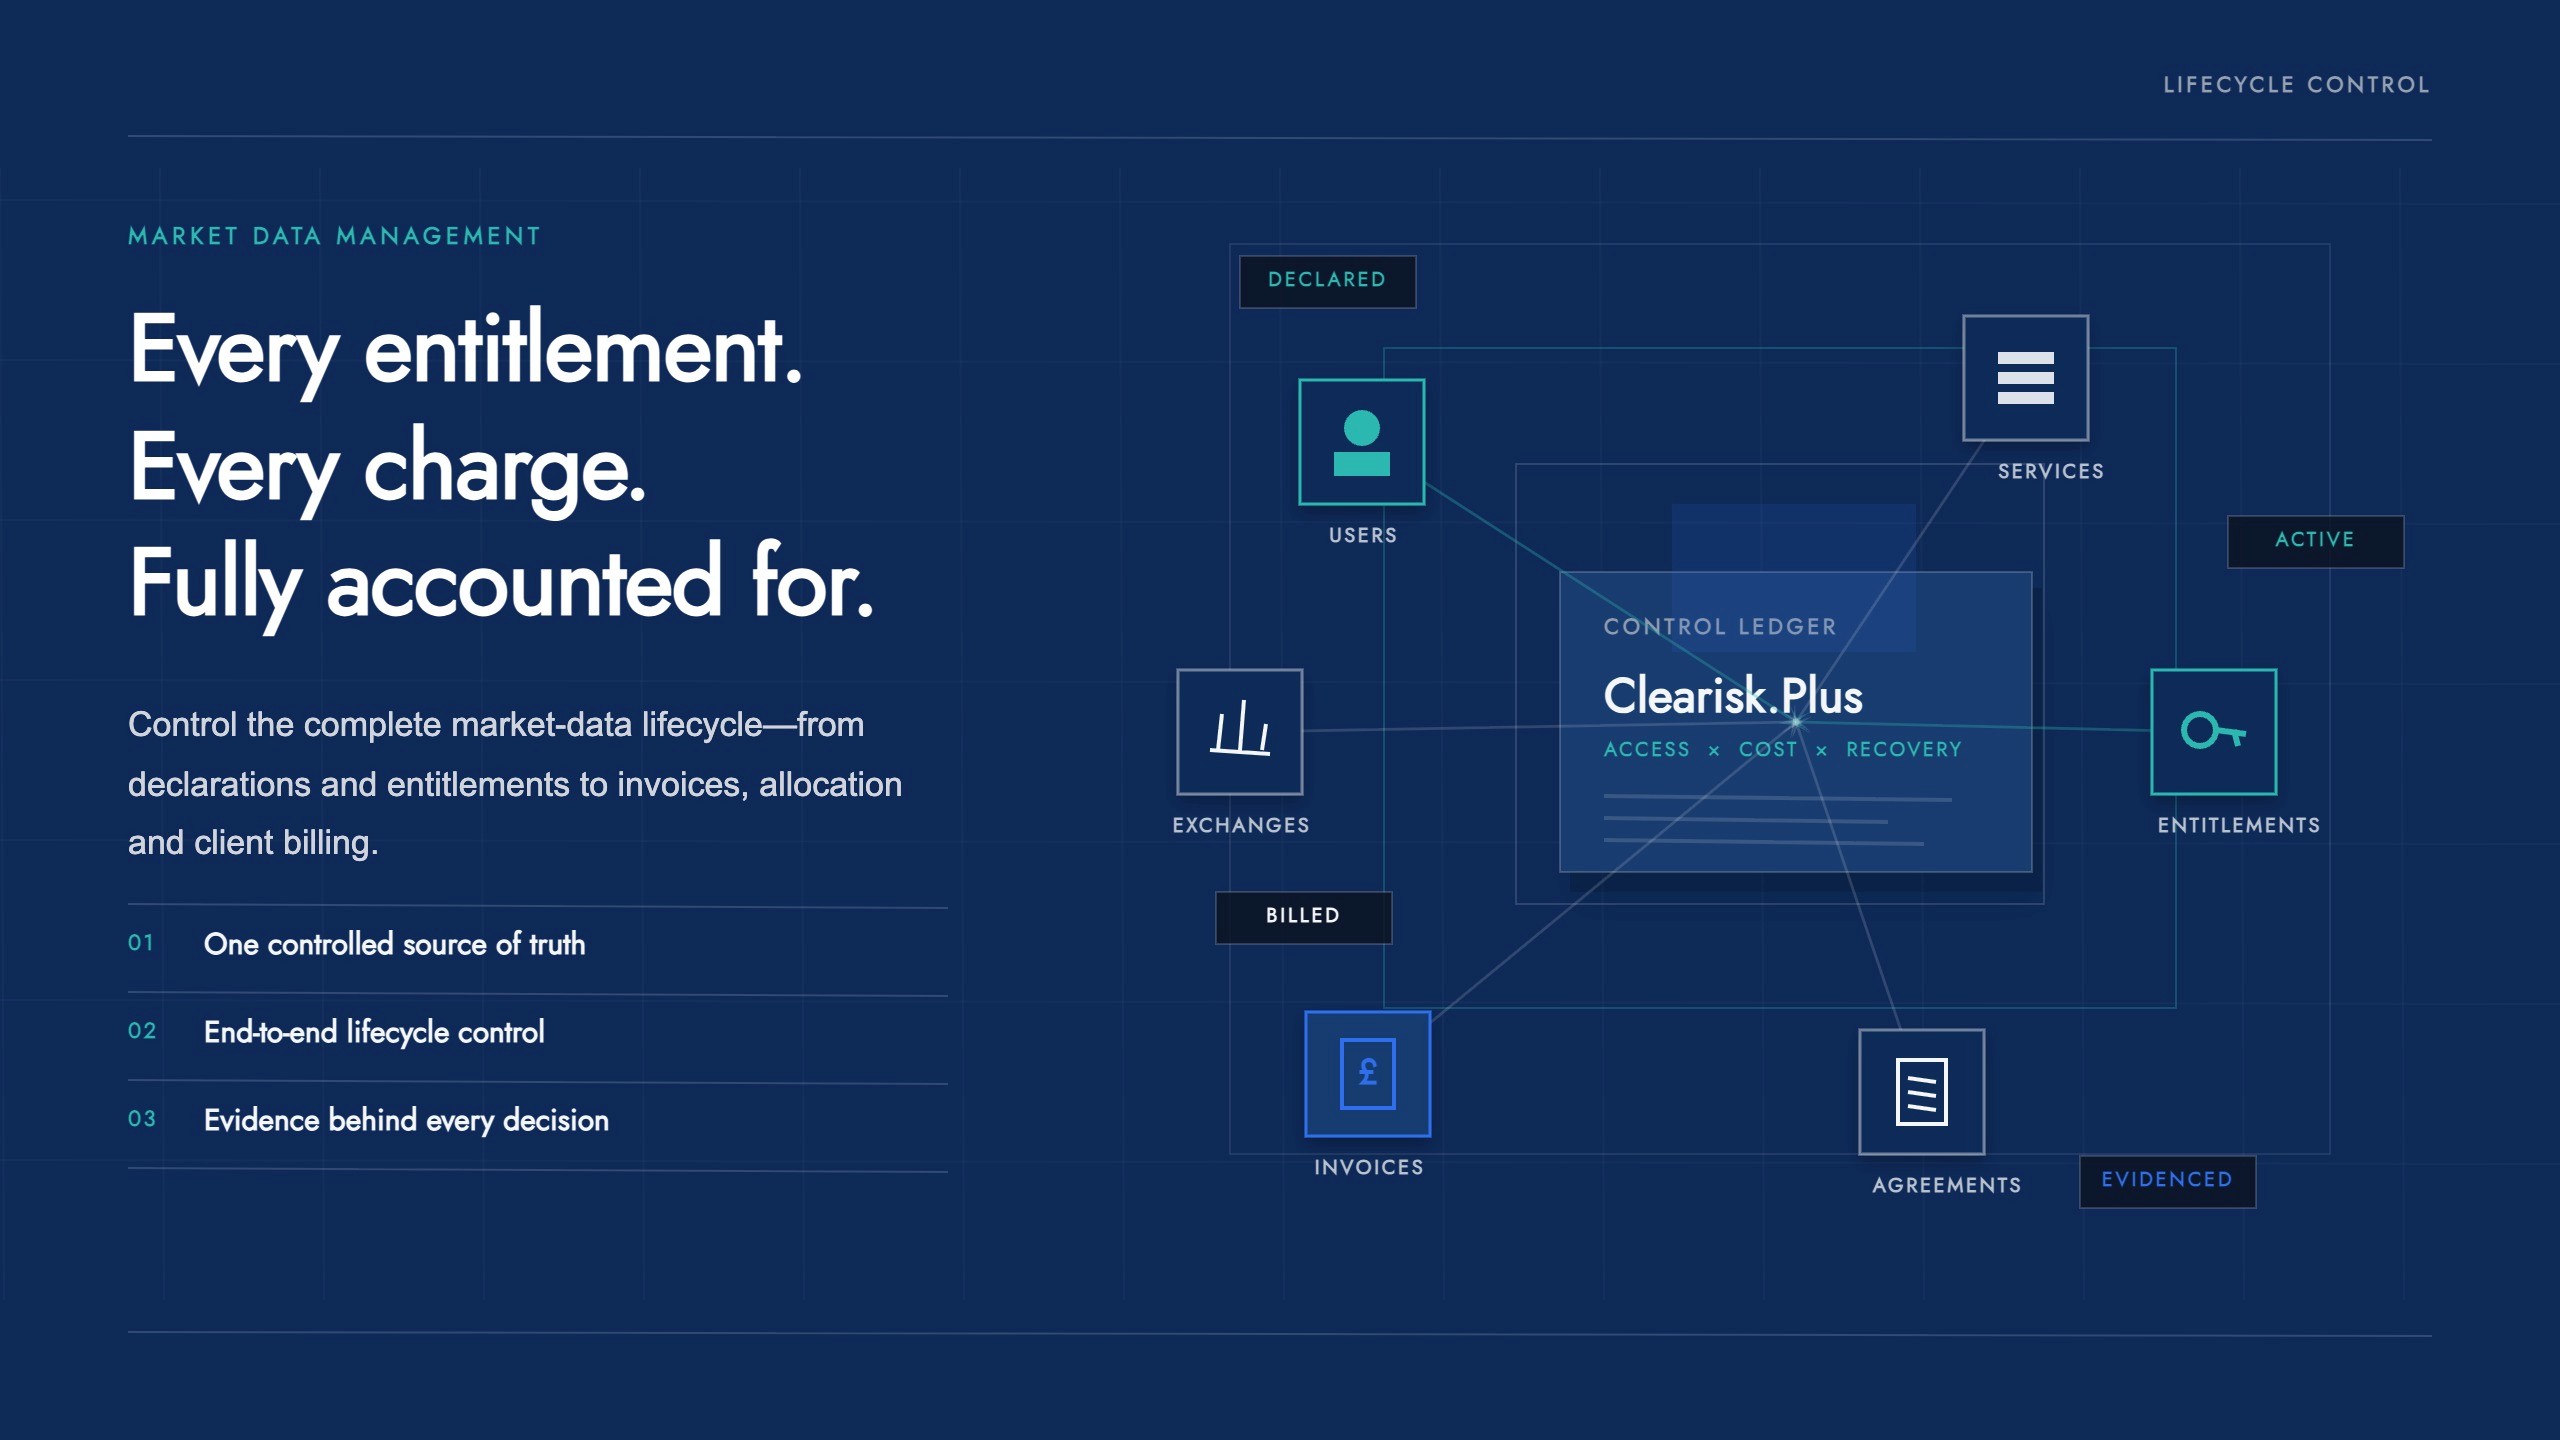Screen dimensions: 2560x1440
Task: Click the DECLARED status tag
Action: (1327, 281)
